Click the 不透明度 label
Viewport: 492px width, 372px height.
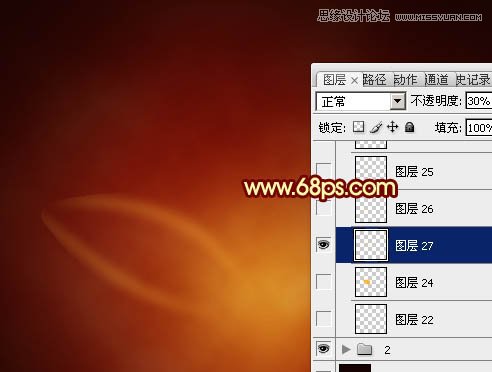click(x=436, y=100)
